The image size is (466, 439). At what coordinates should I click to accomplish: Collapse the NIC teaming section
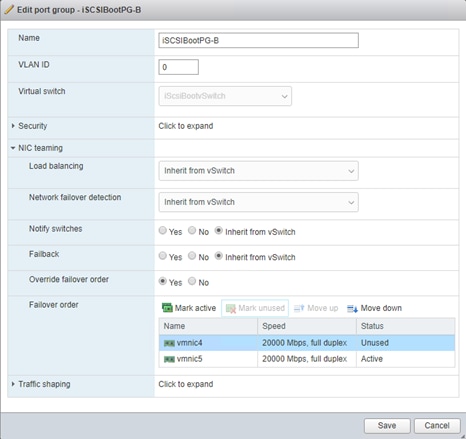(x=13, y=148)
